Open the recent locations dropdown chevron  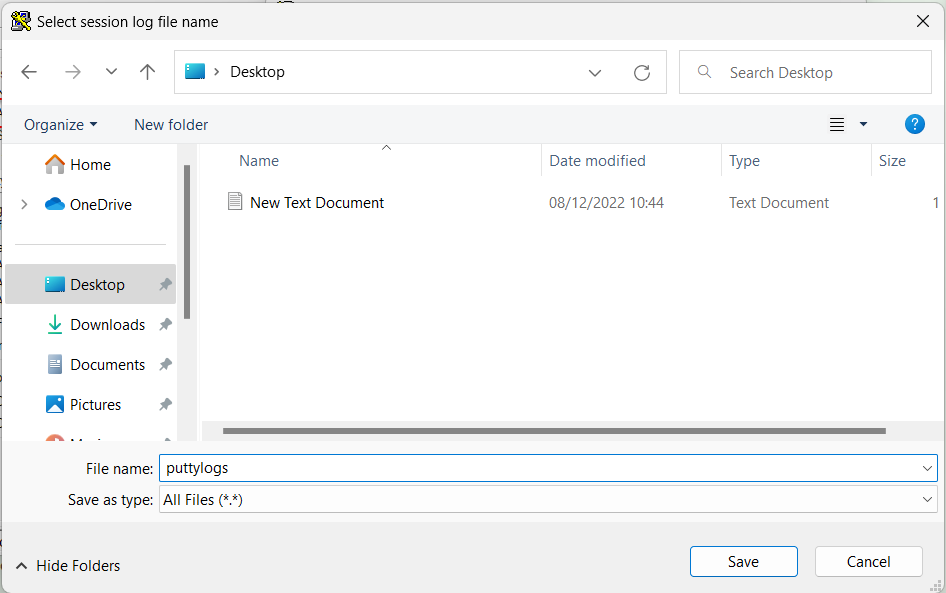[111, 72]
